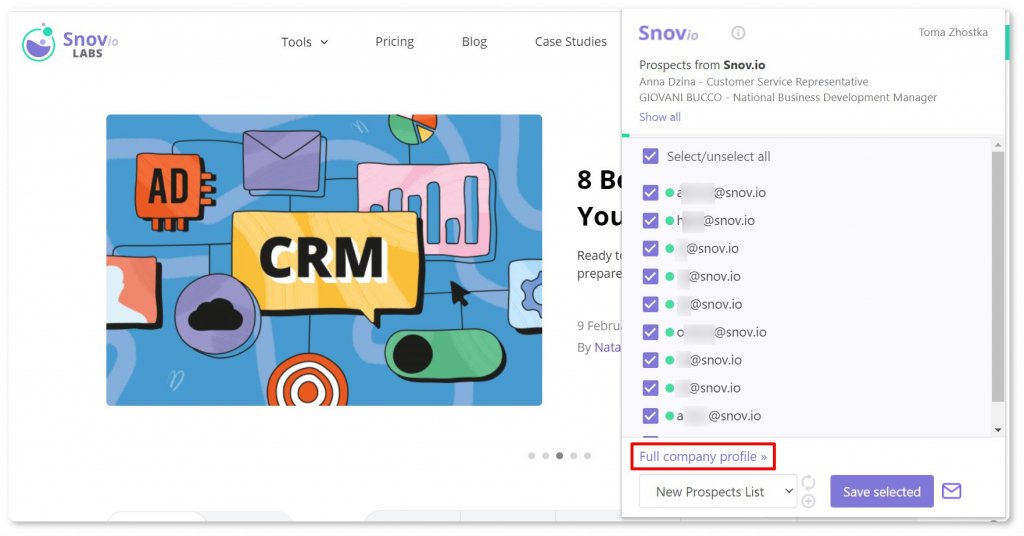
Task: Click the Snov.io Labs logo
Action: 70,42
